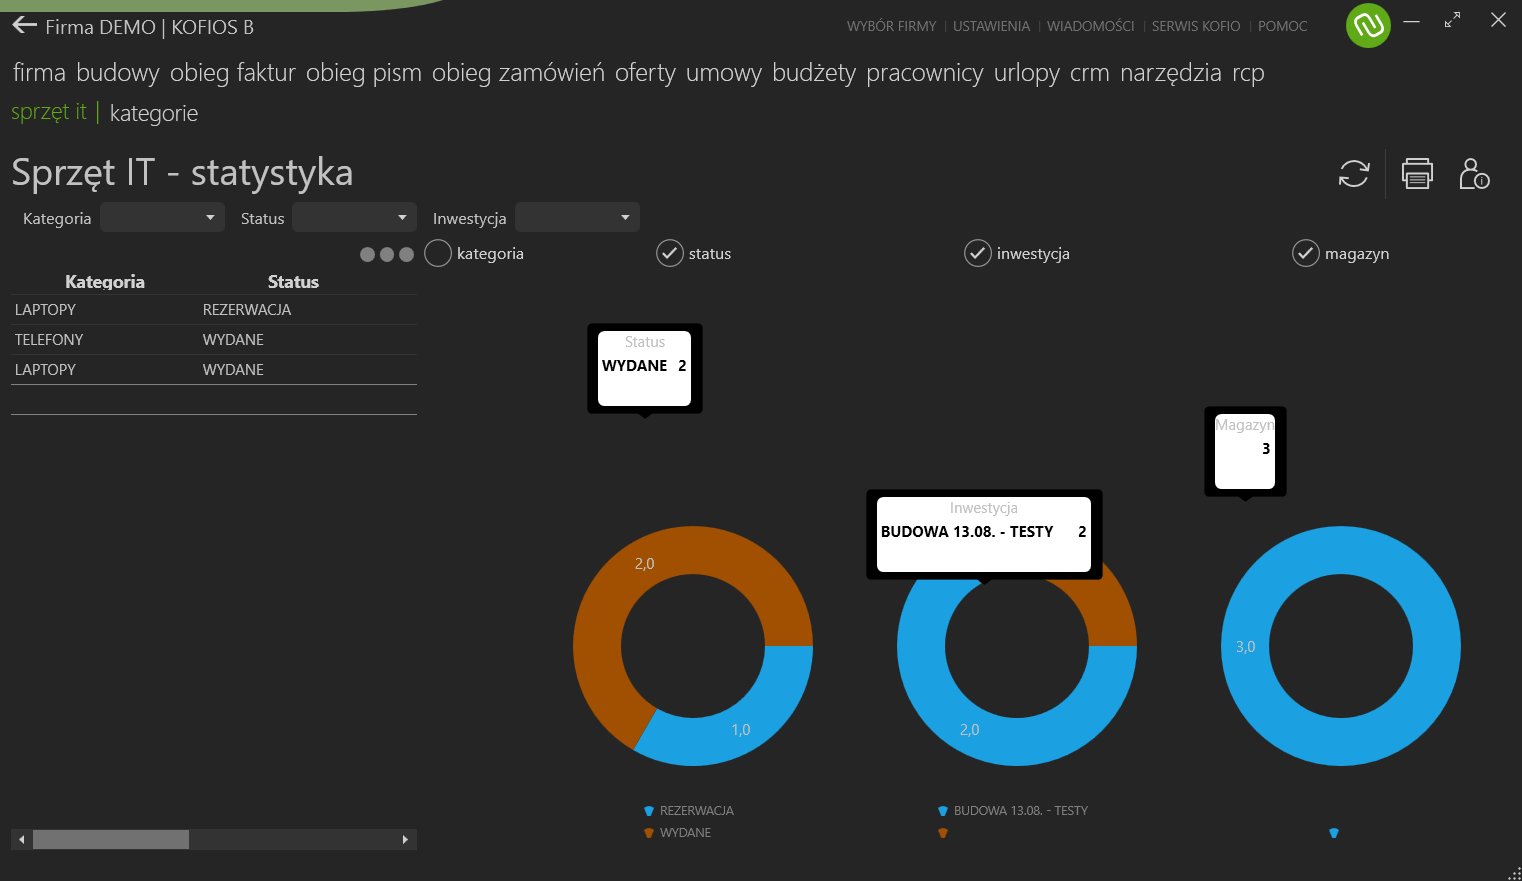Switch to the kategorie submenu tab
This screenshot has height=881, width=1522.
tap(154, 113)
